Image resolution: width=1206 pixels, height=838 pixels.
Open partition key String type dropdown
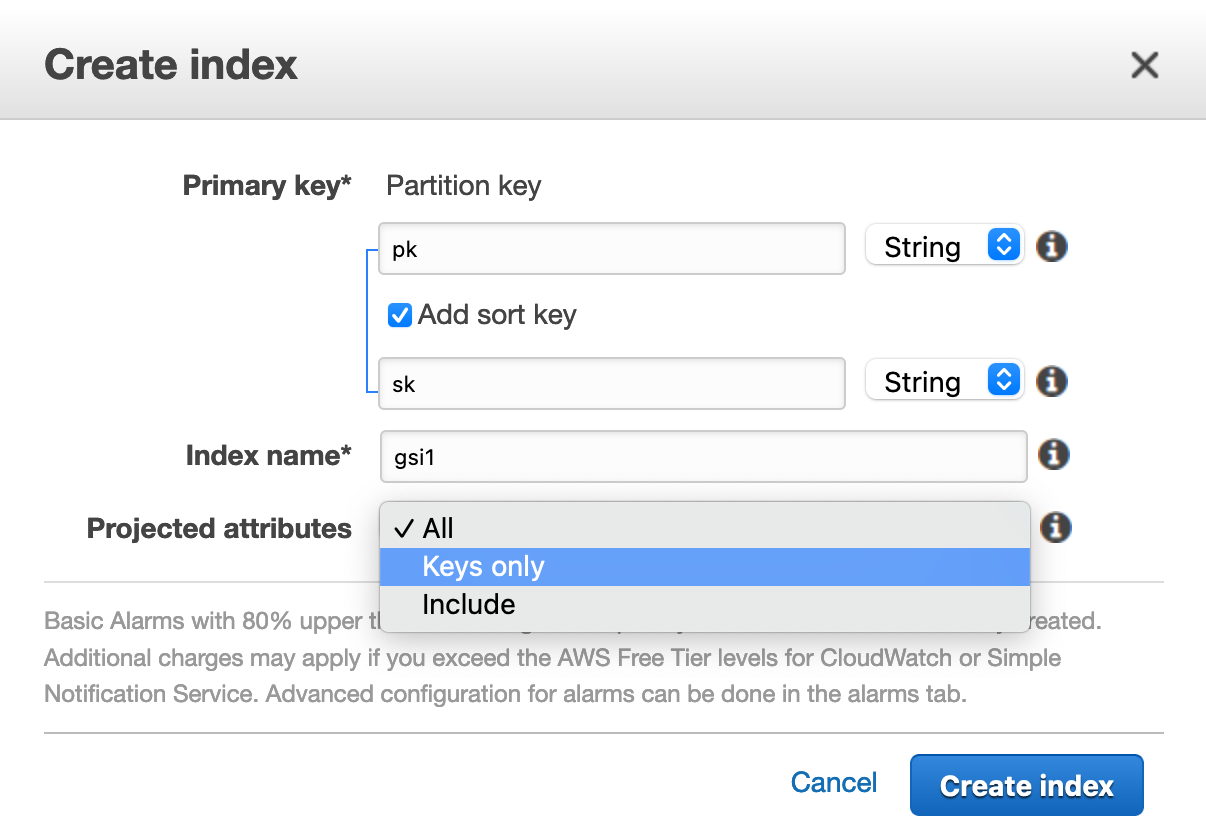coord(944,245)
